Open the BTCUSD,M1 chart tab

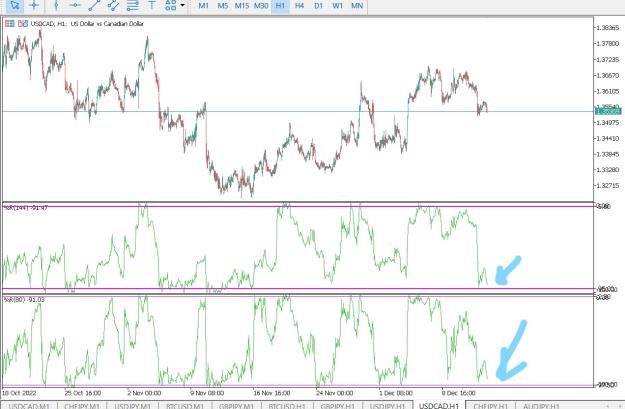click(185, 405)
